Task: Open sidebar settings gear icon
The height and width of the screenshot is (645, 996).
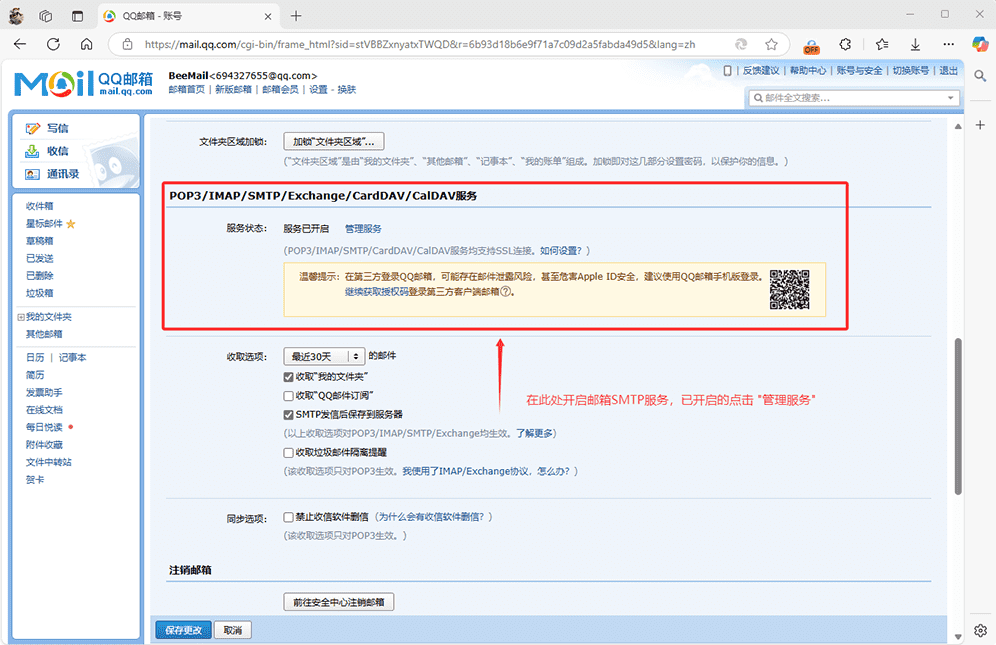Action: pos(980,630)
